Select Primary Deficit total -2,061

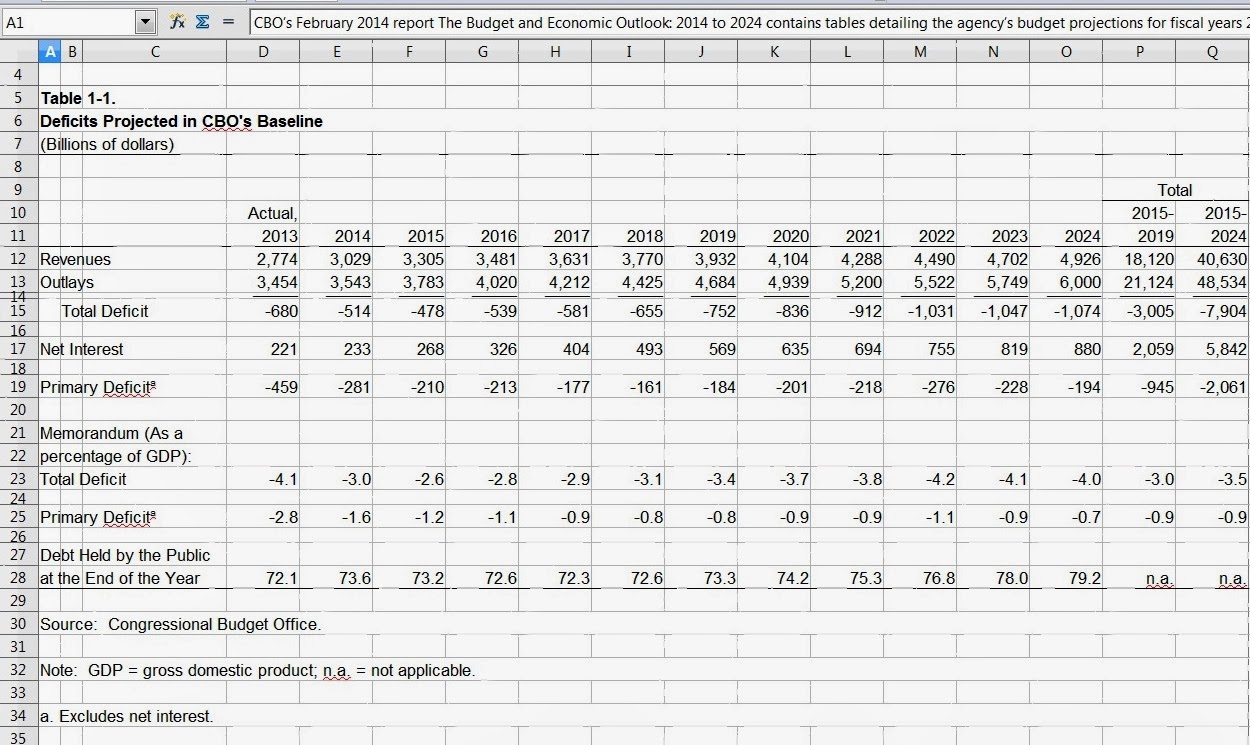click(x=1225, y=387)
